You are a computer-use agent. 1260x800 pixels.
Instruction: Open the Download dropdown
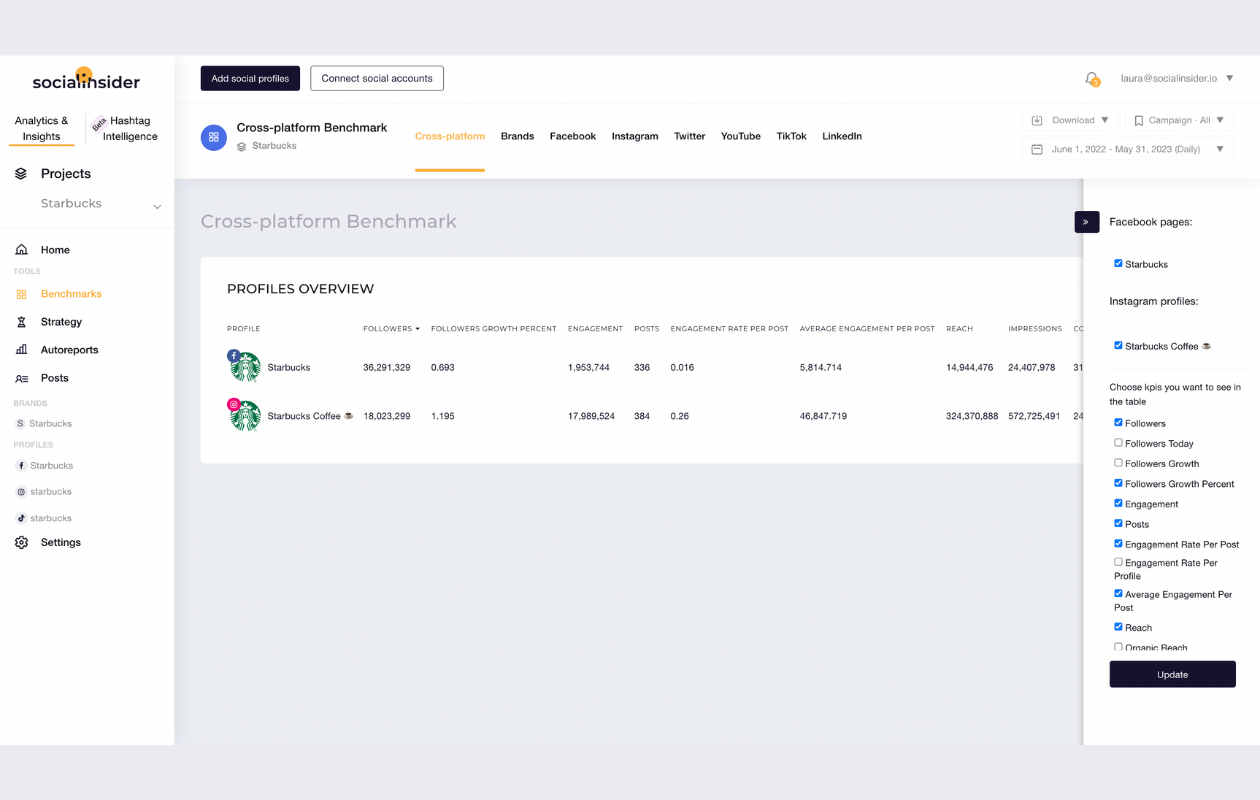pyautogui.click(x=1069, y=120)
